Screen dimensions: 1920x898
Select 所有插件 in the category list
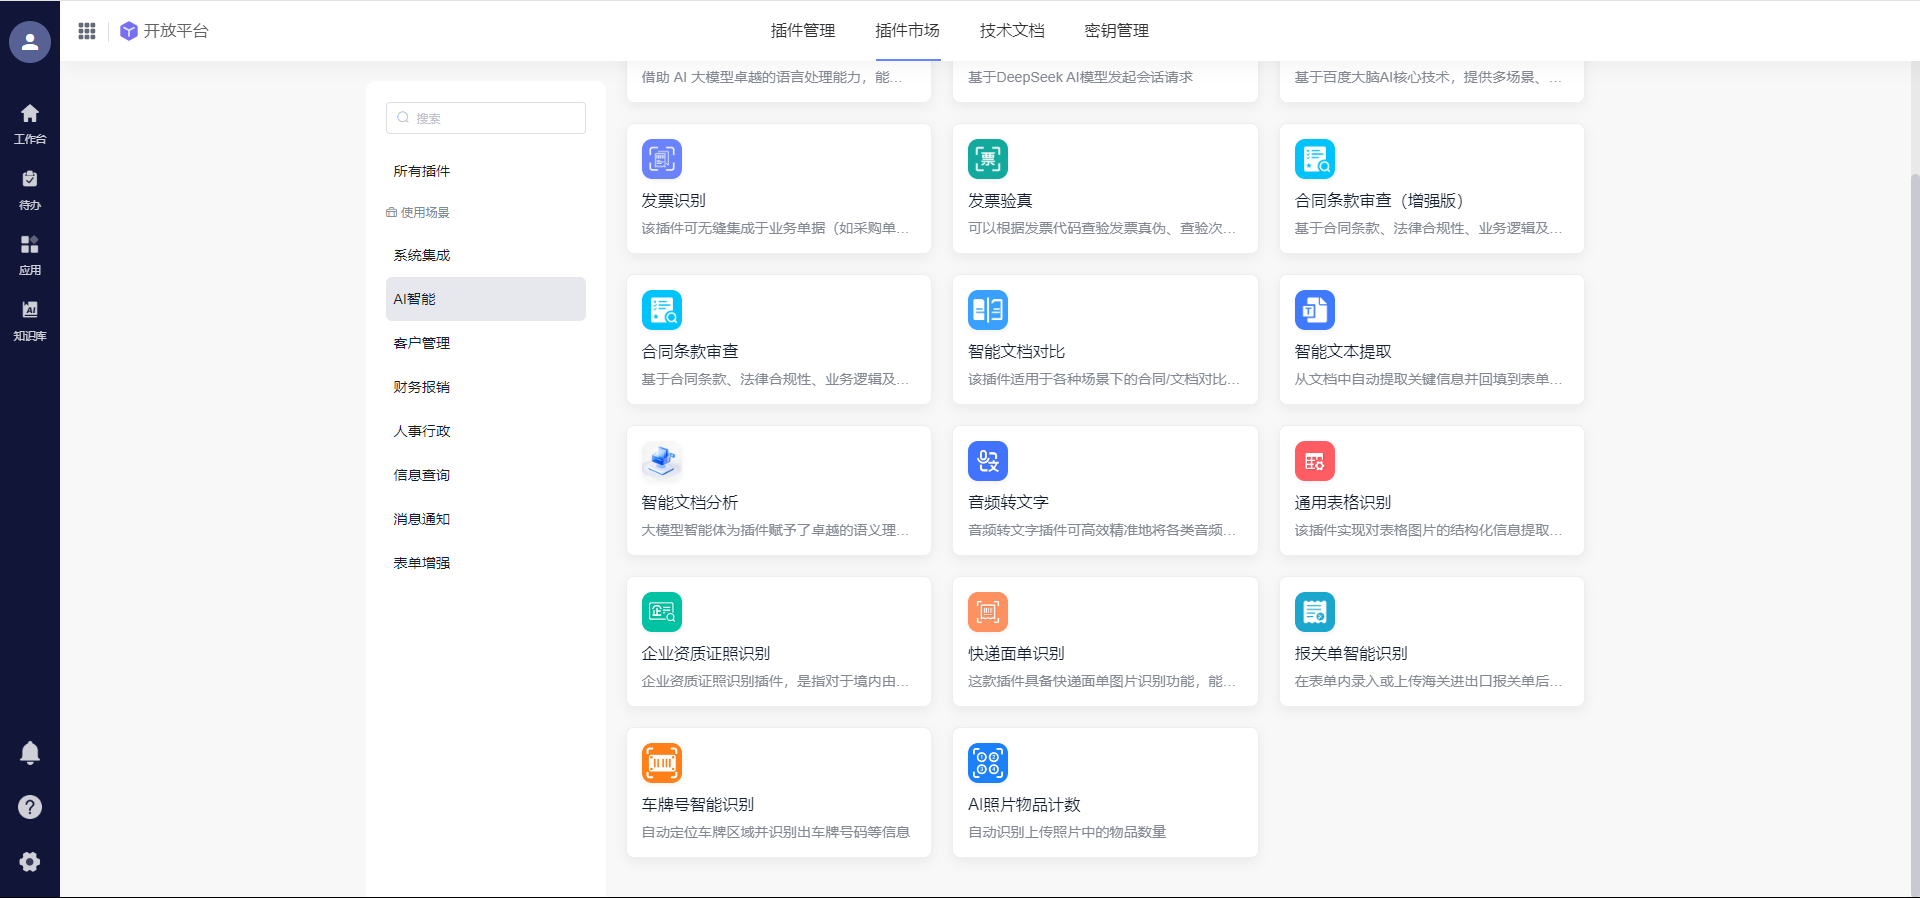[x=422, y=171]
